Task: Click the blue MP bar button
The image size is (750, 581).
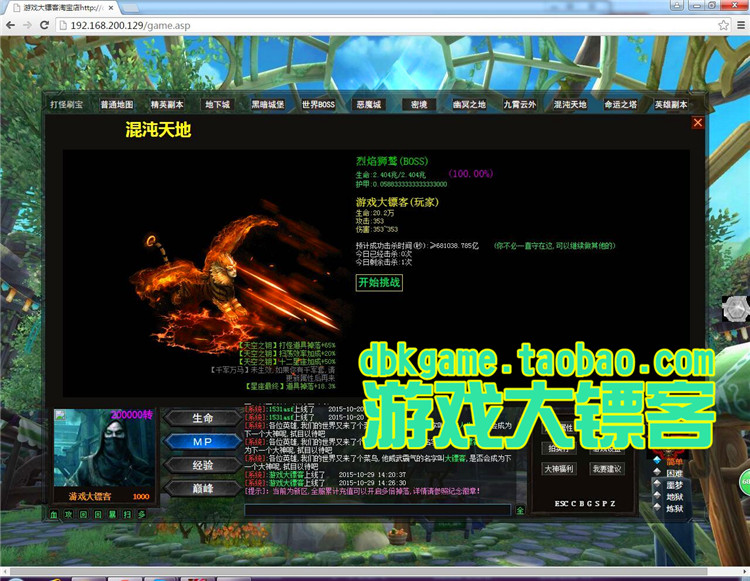Action: tap(203, 441)
